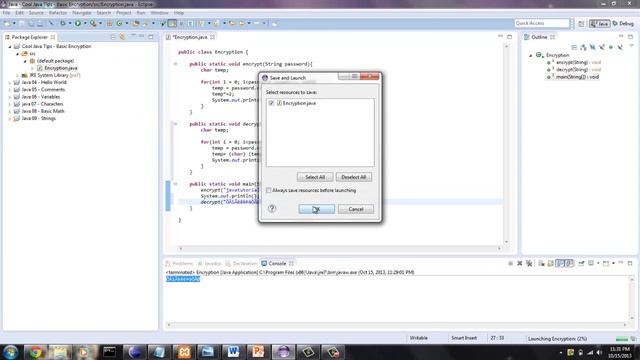Uncheck the Encryption.java resource checkbox
Viewport: 640px width, 360px height.
pyautogui.click(x=271, y=103)
